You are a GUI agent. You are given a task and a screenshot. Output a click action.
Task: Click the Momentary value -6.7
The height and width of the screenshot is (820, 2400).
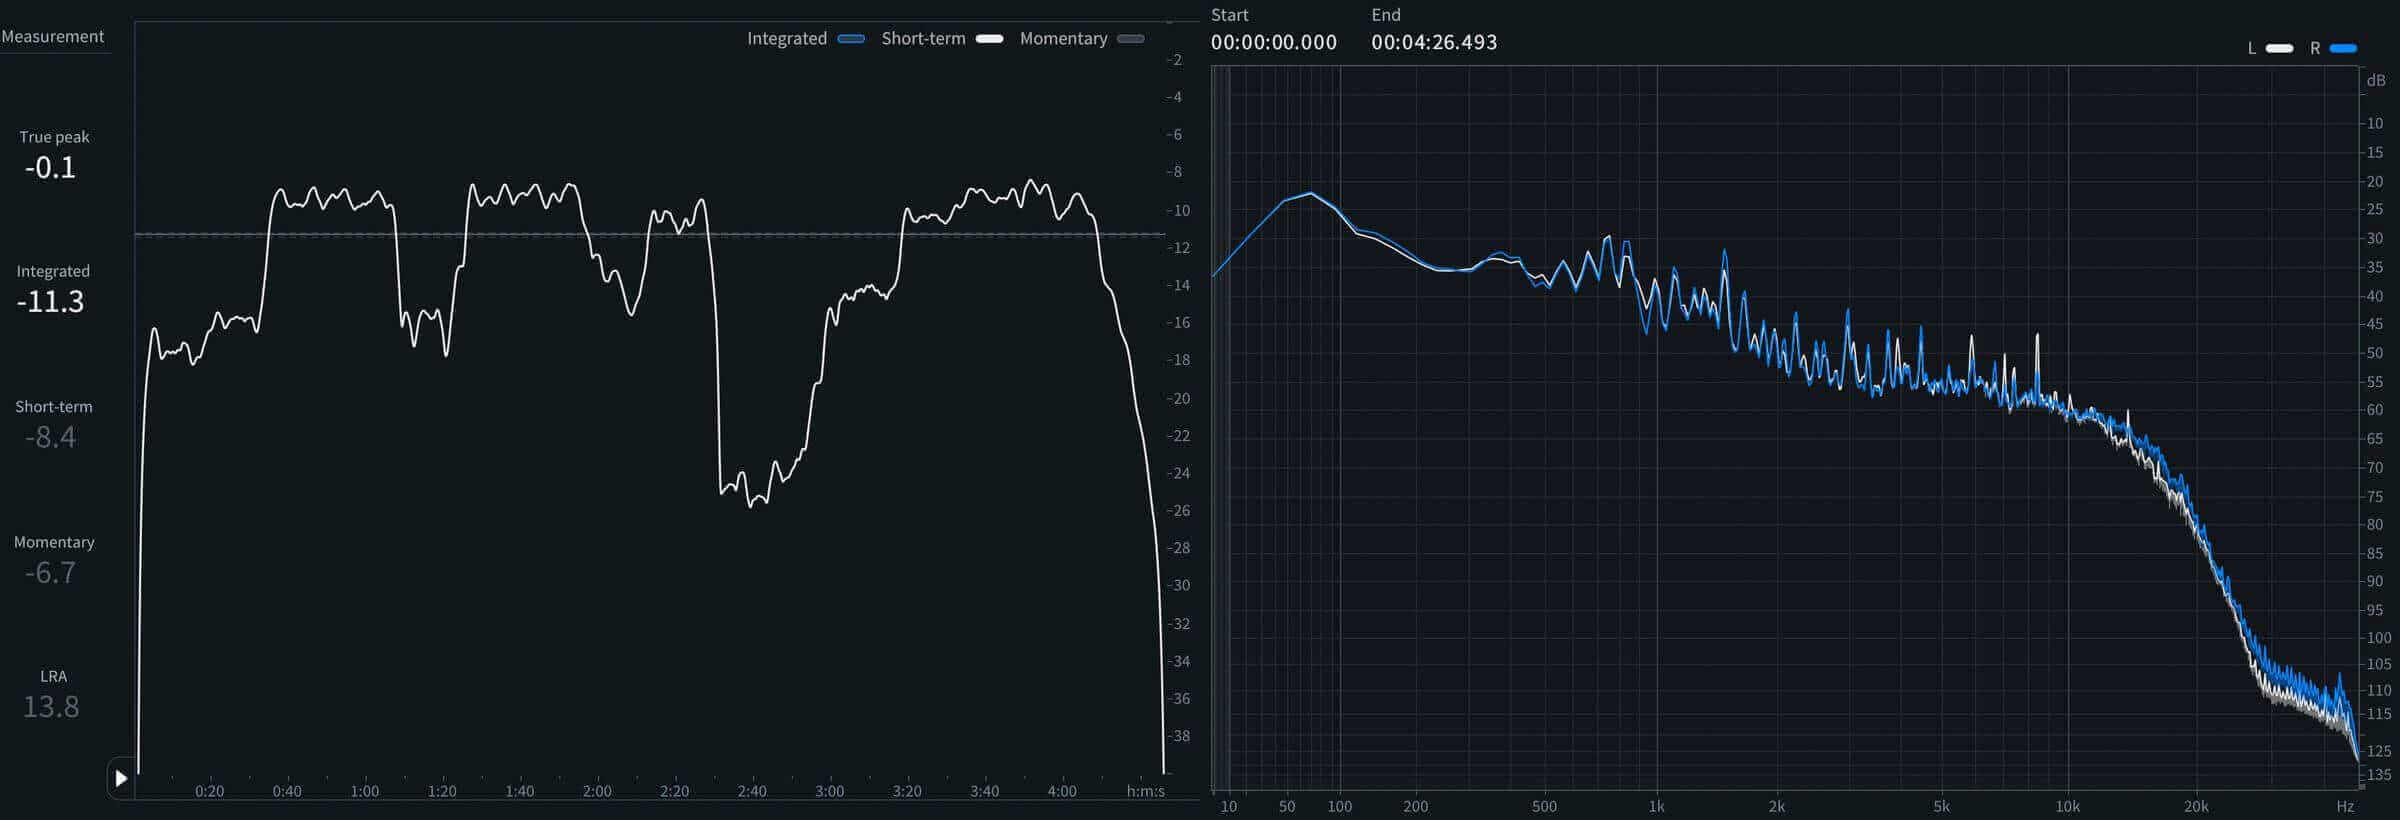coord(50,572)
